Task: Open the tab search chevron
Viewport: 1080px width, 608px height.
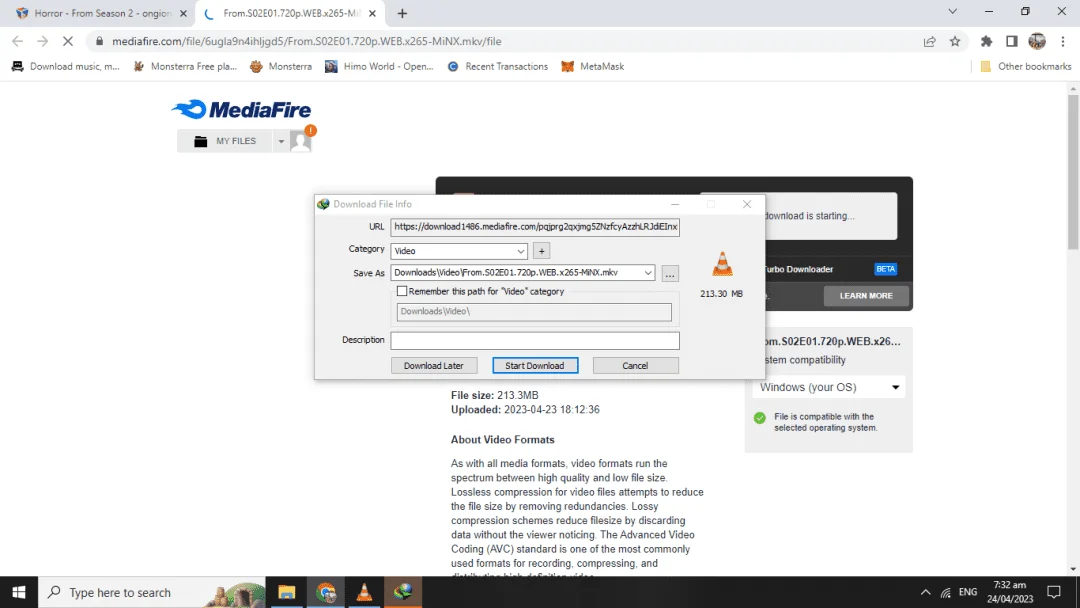Action: click(953, 12)
